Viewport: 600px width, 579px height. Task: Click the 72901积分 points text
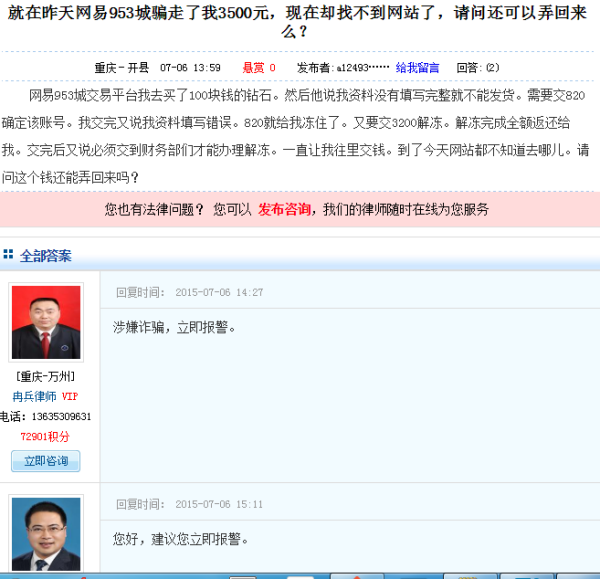pyautogui.click(x=45, y=437)
